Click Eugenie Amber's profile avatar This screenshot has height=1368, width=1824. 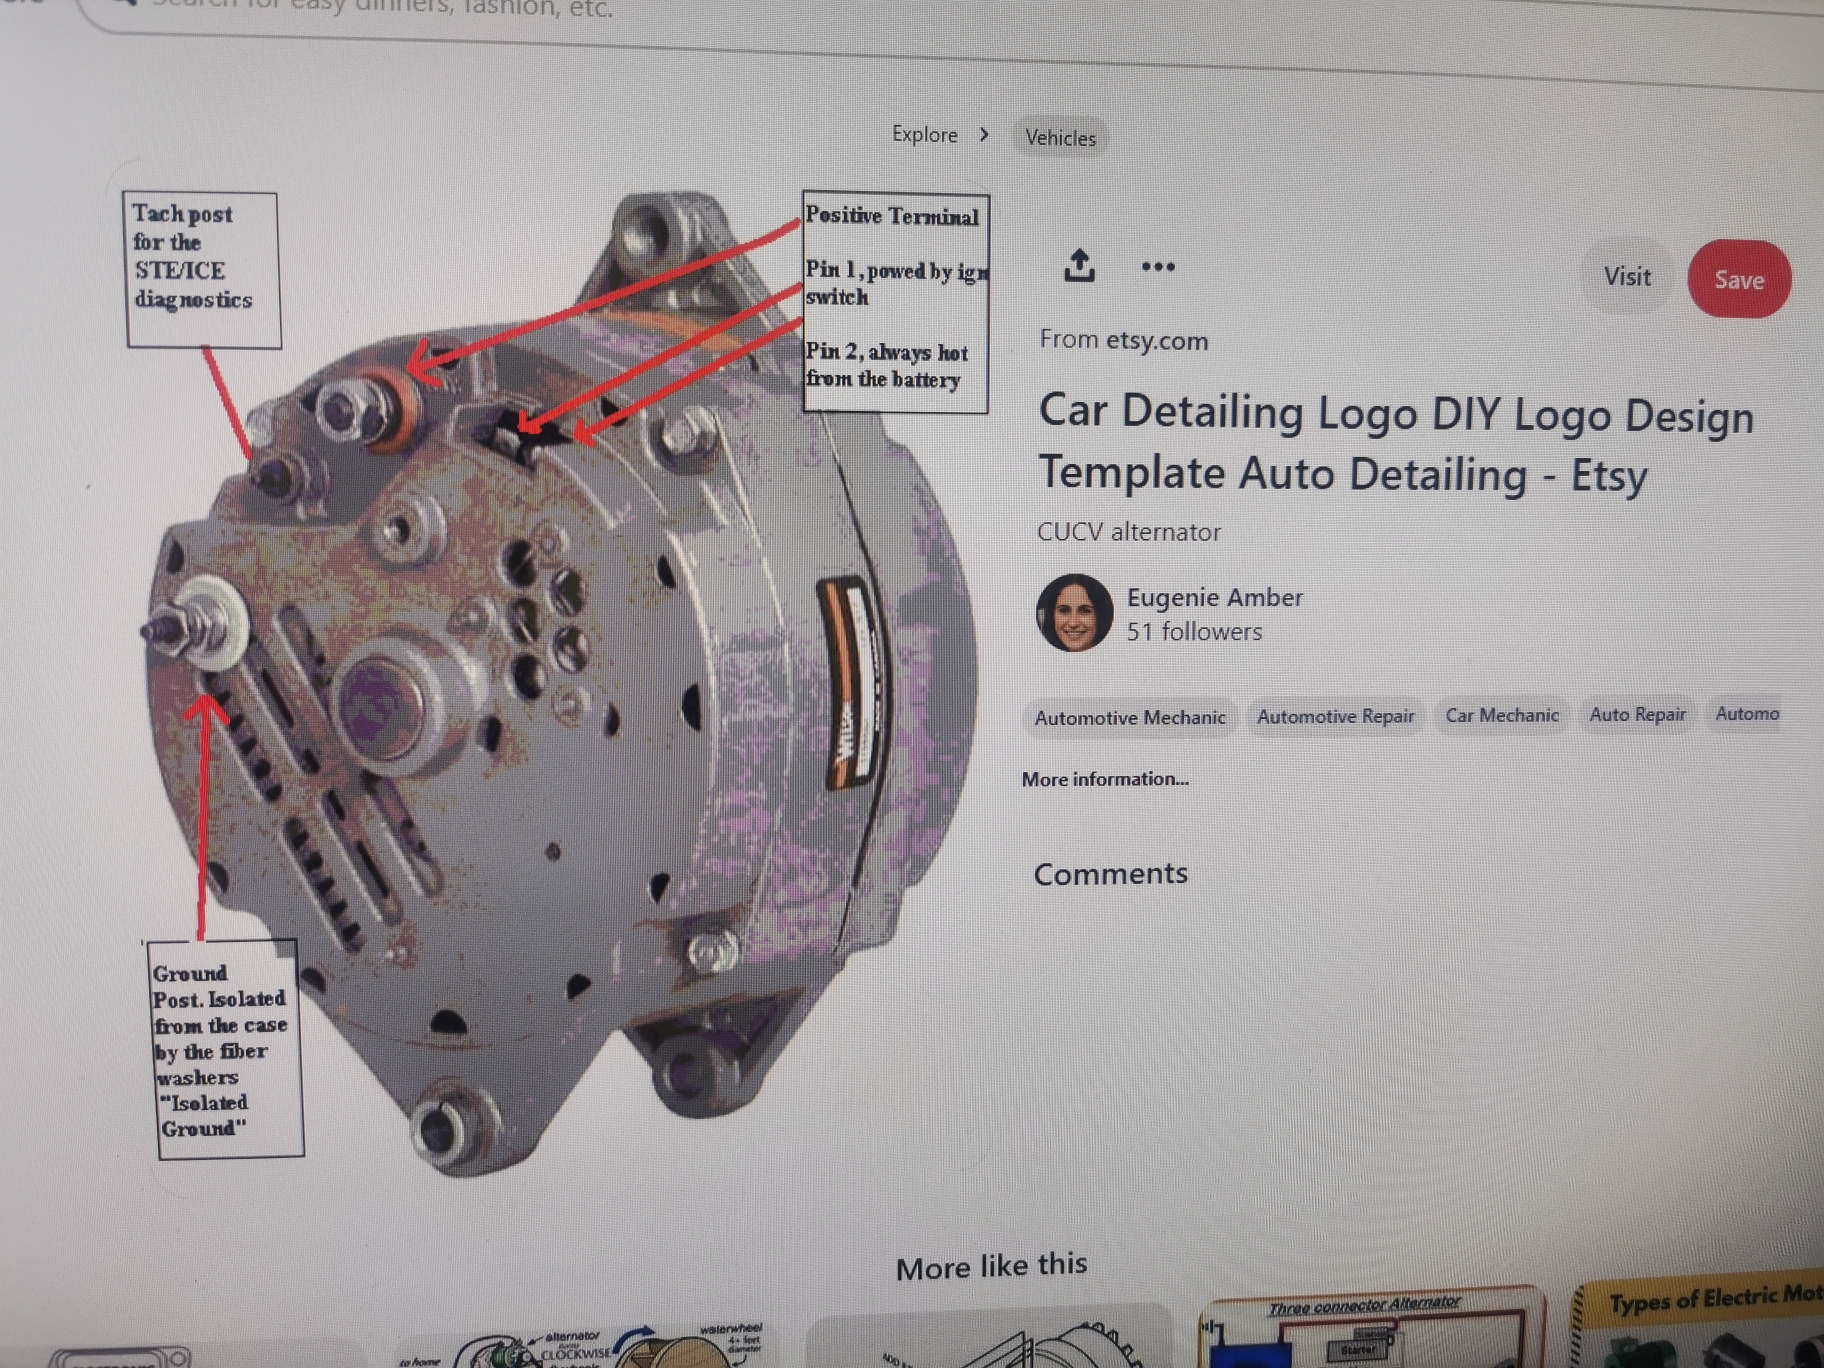(1074, 613)
